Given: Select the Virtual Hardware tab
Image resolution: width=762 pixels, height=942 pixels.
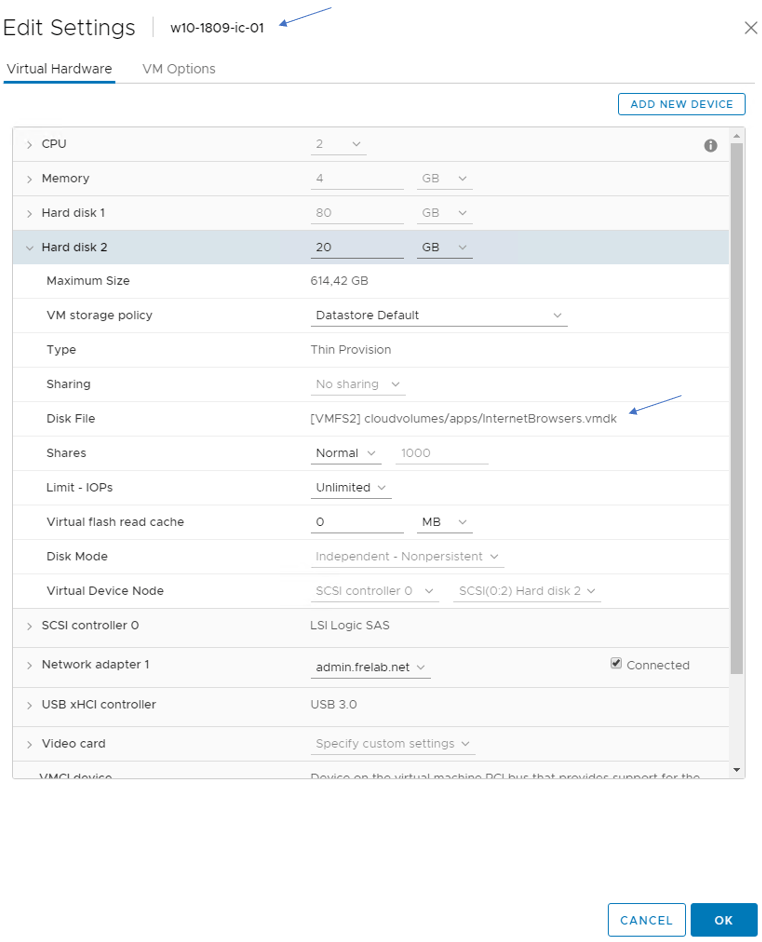Looking at the screenshot, I should point(59,68).
